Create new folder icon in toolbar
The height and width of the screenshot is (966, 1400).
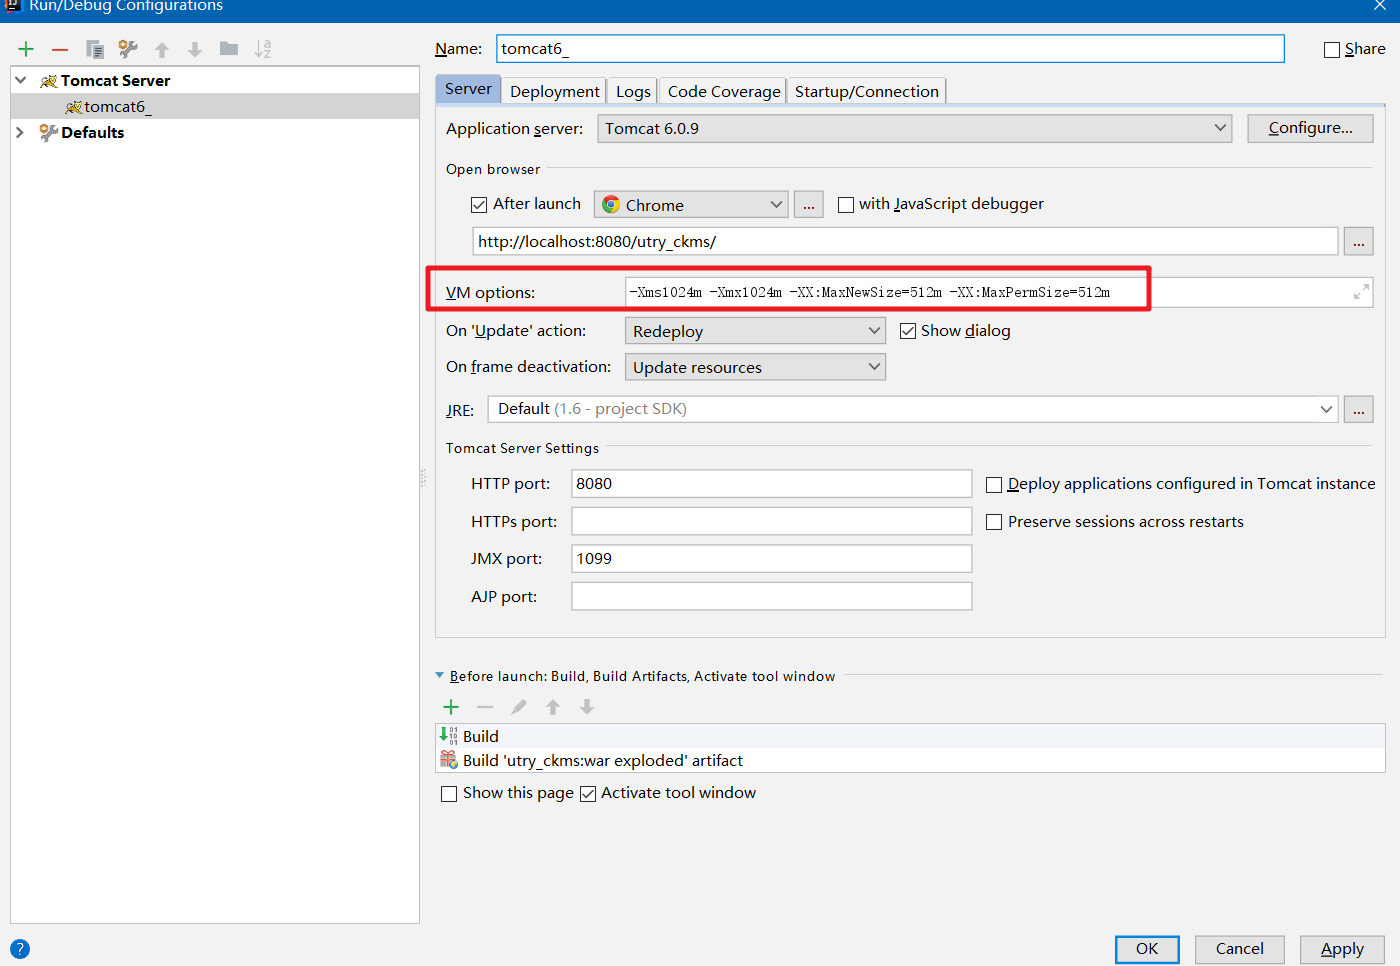[229, 48]
